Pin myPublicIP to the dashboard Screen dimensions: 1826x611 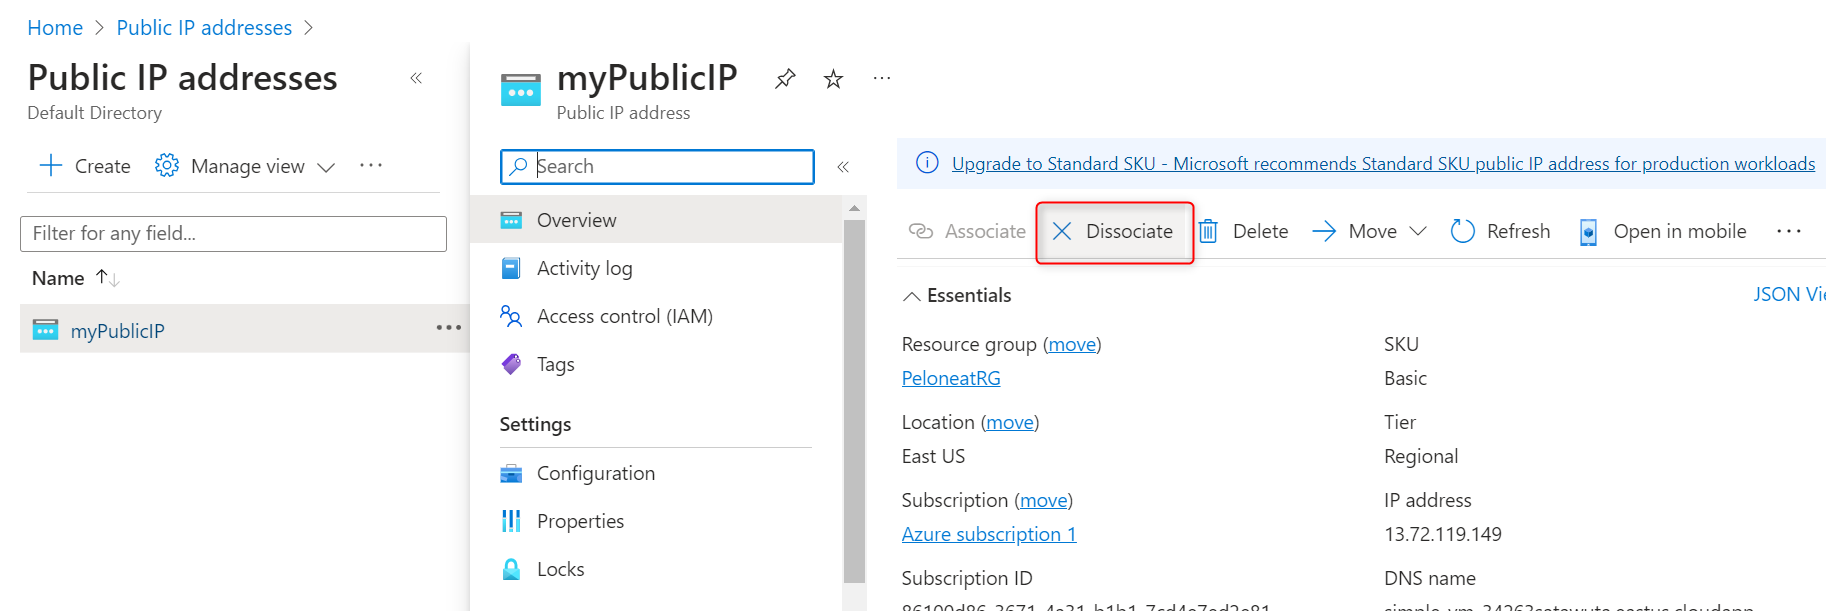point(785,78)
